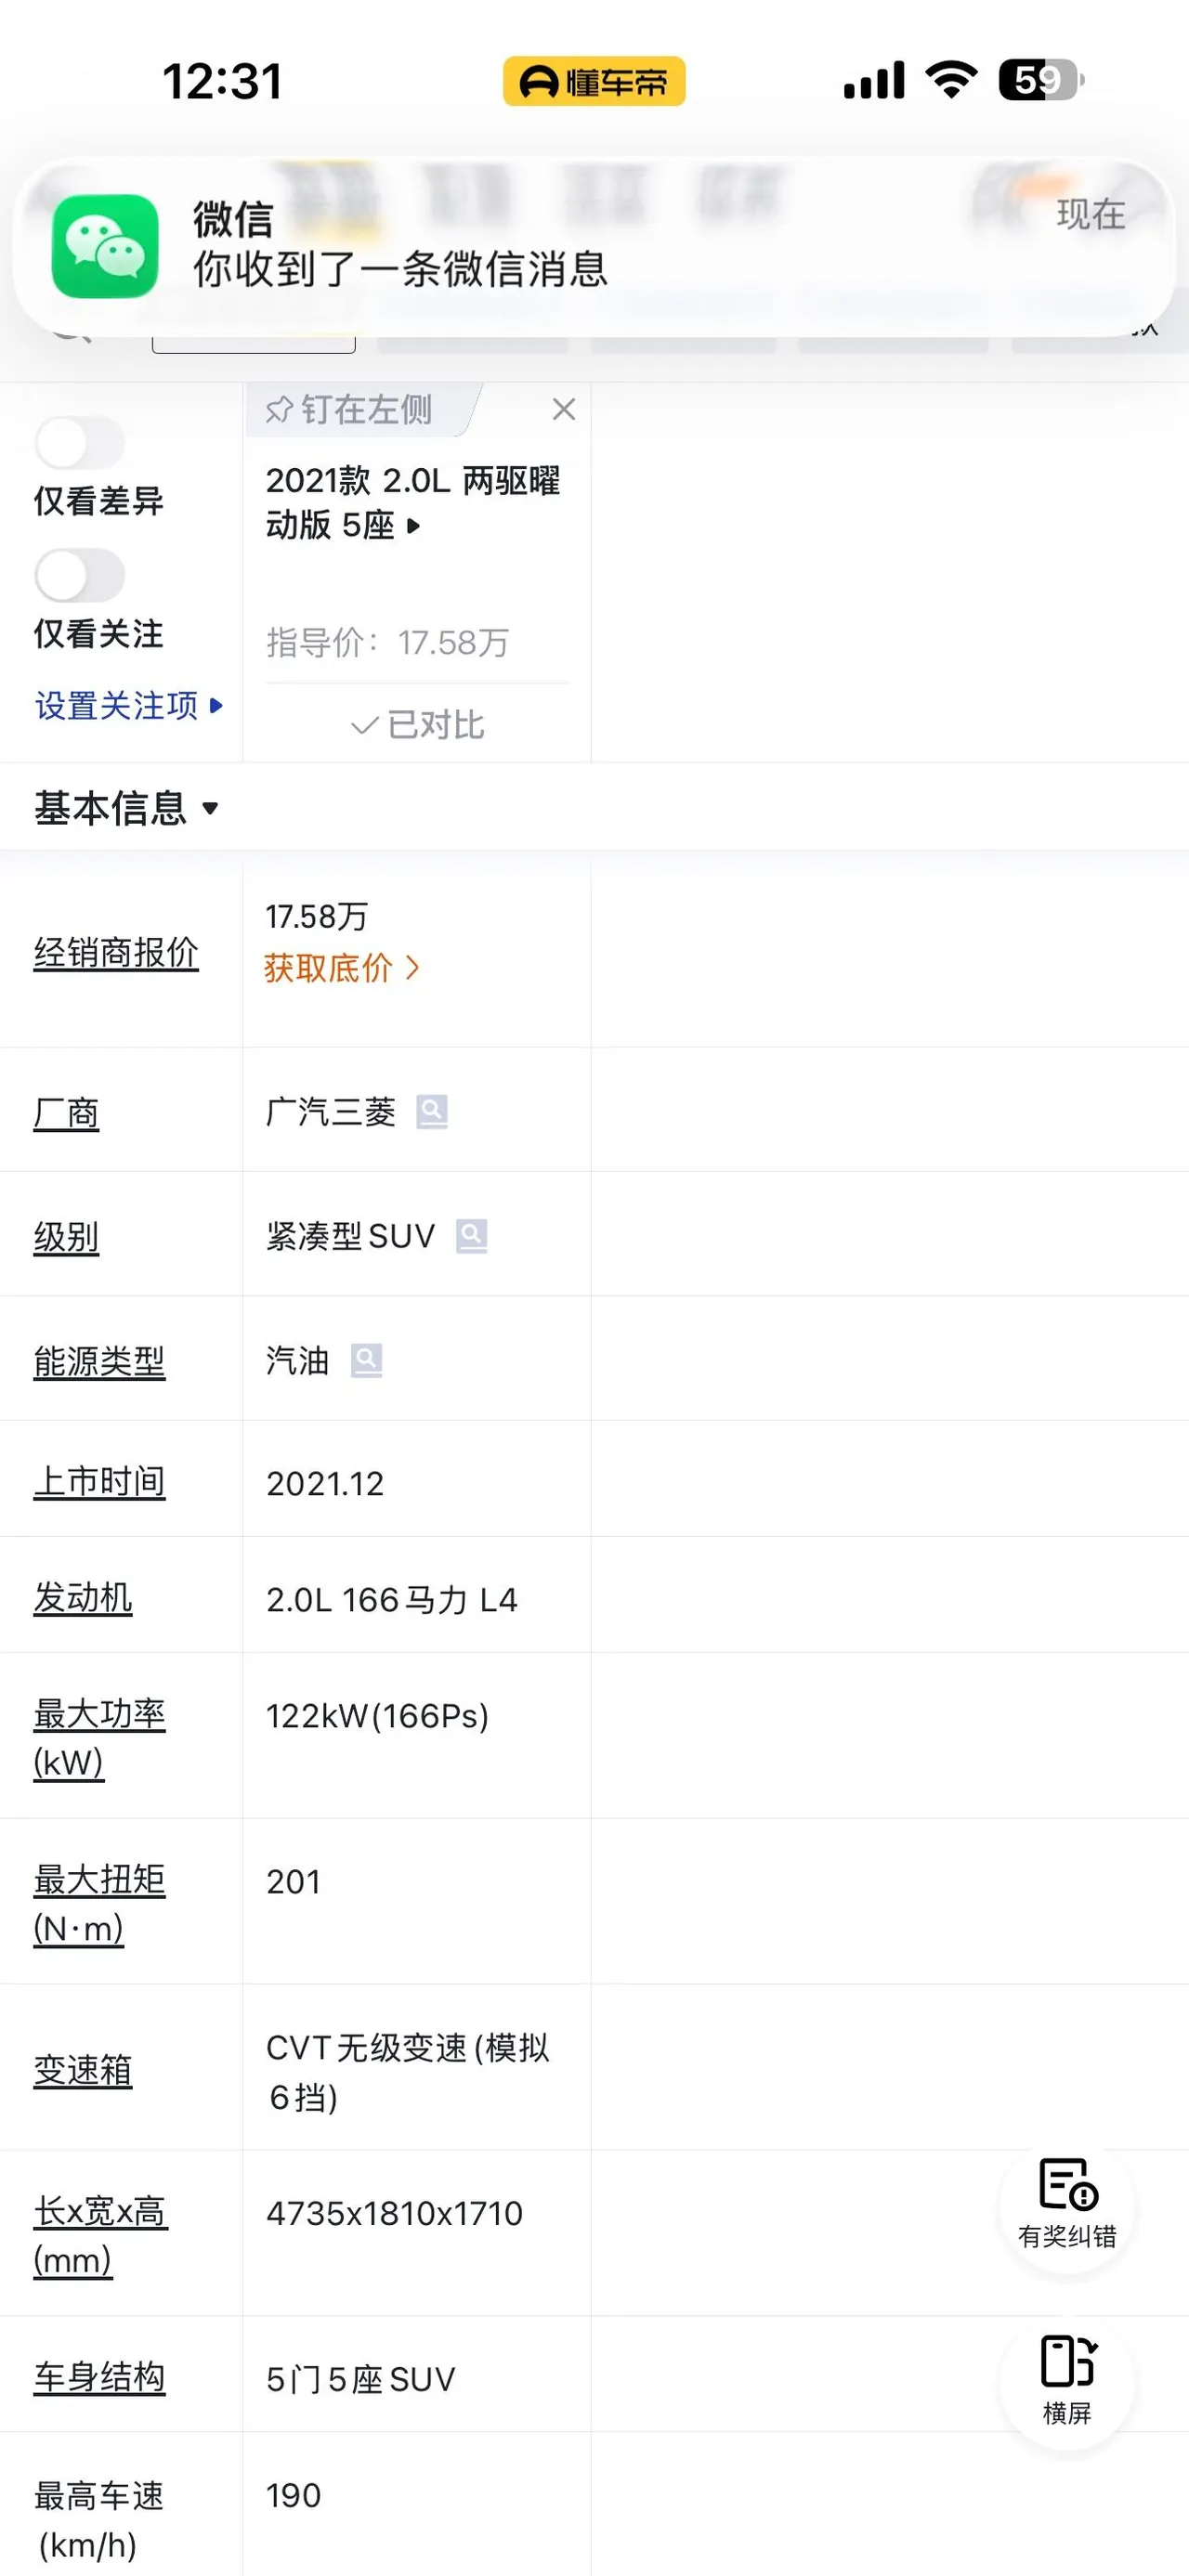
Task: Tap the 已对比 compared checkmark
Action: tap(417, 724)
